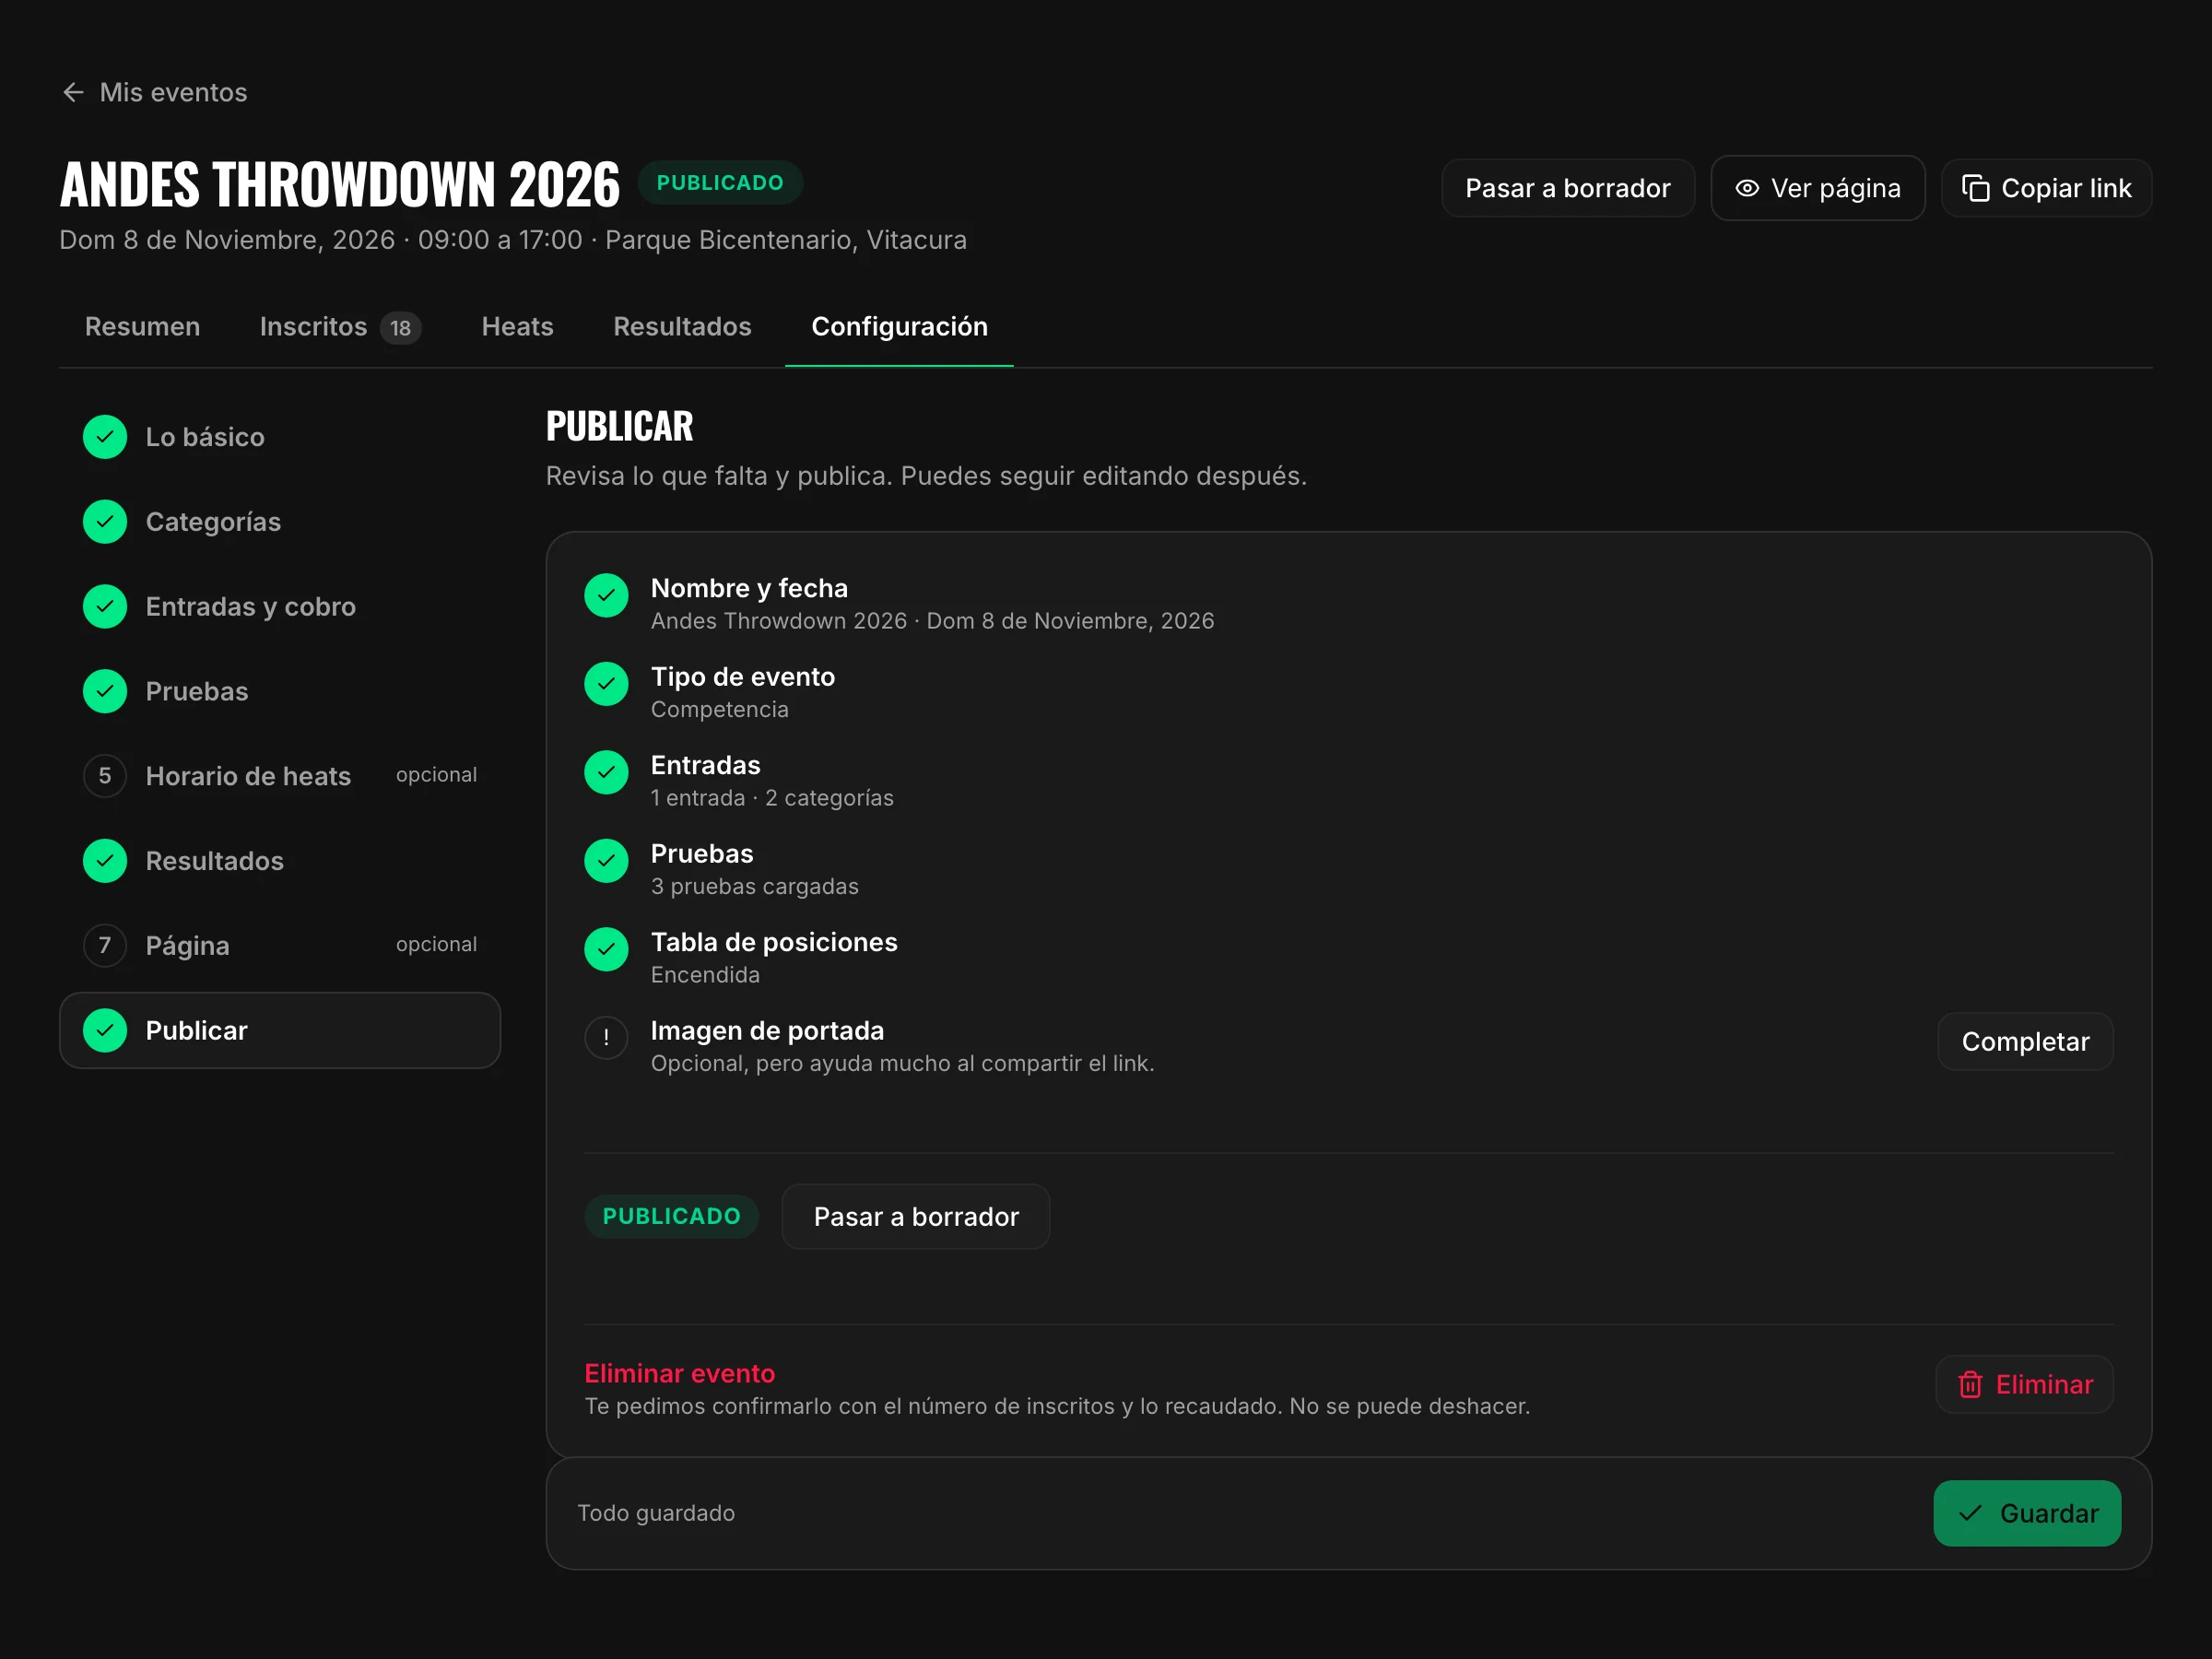2212x1659 pixels.
Task: Open the Heats tab
Action: coord(517,327)
